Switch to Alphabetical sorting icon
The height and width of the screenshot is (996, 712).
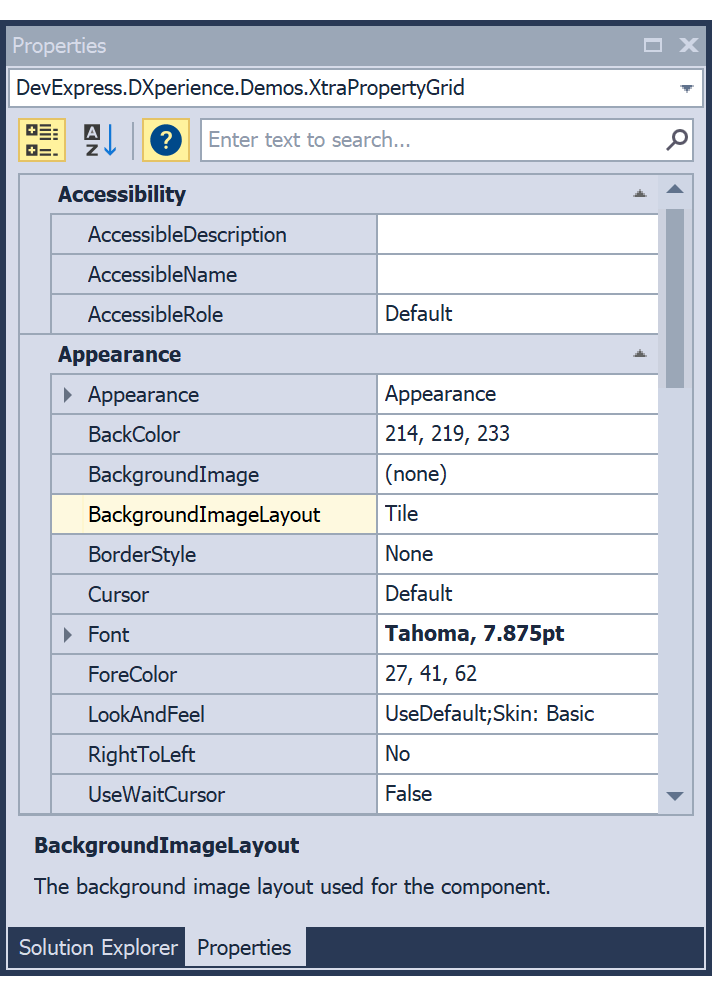(97, 140)
